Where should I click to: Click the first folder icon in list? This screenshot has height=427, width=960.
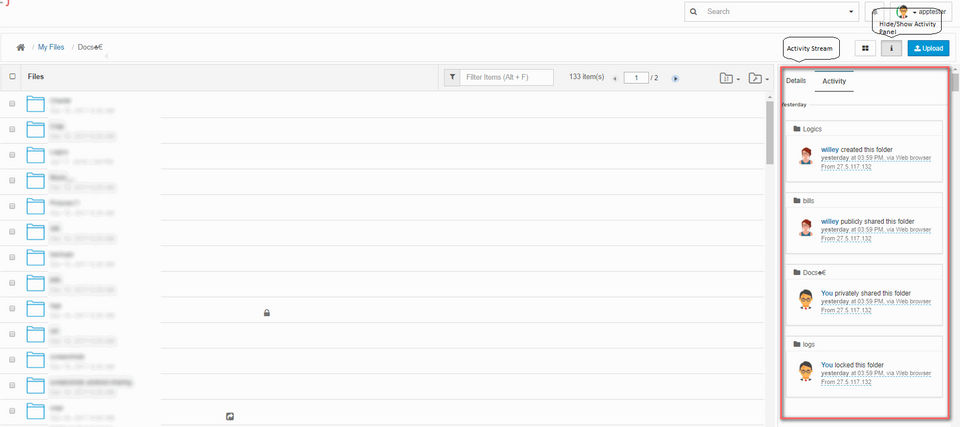pos(36,102)
